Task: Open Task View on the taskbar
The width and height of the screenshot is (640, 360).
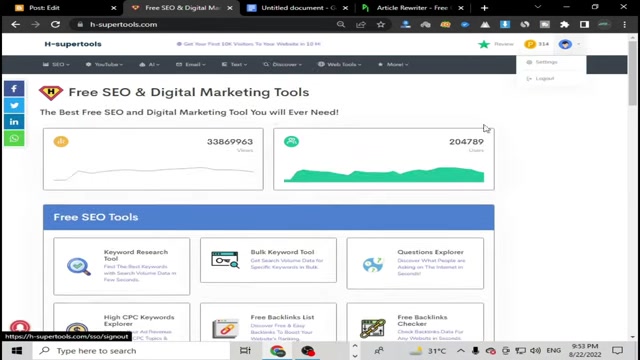Action: pyautogui.click(x=245, y=351)
